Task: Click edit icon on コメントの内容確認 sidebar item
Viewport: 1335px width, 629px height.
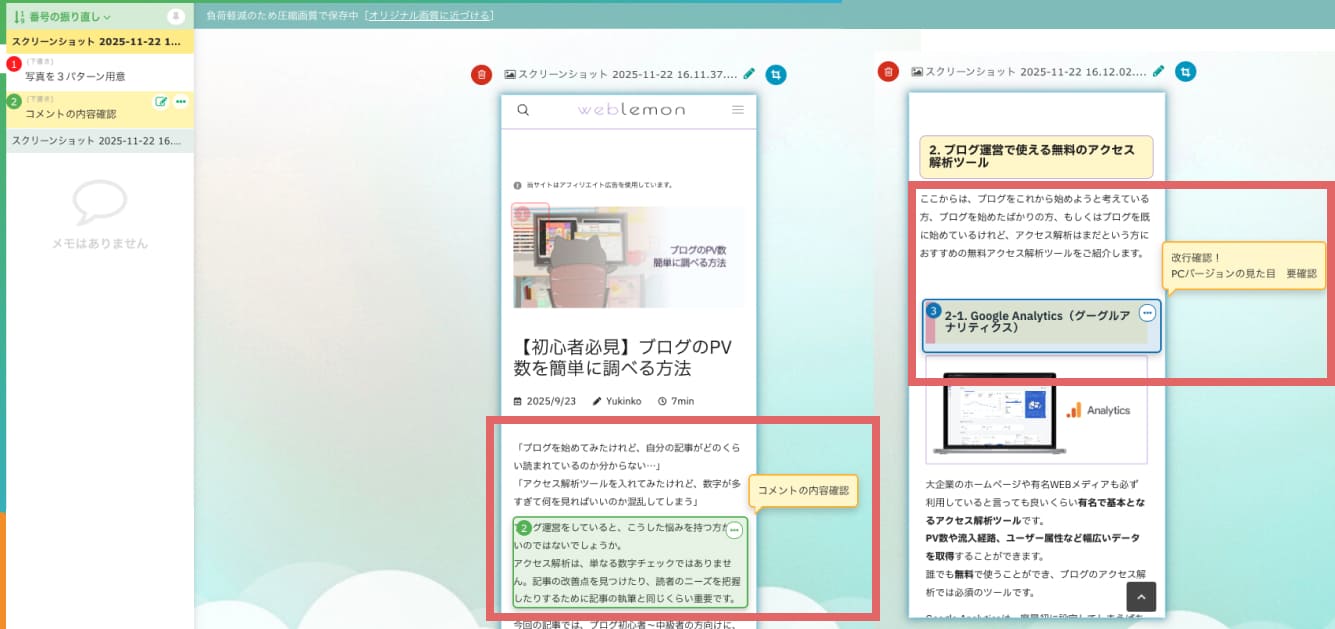Action: click(x=161, y=102)
